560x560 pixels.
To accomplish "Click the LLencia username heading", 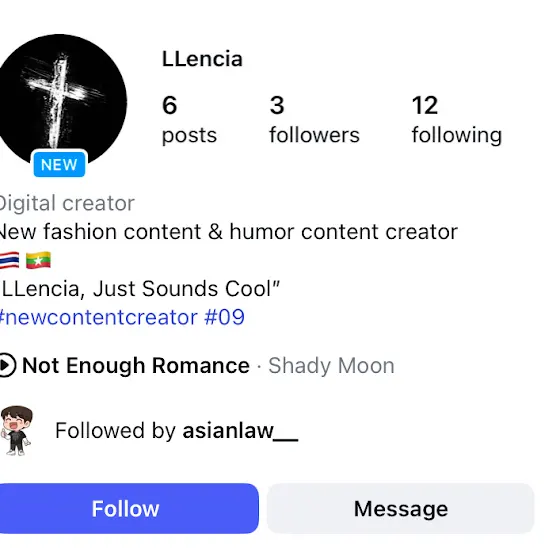I will point(202,59).
